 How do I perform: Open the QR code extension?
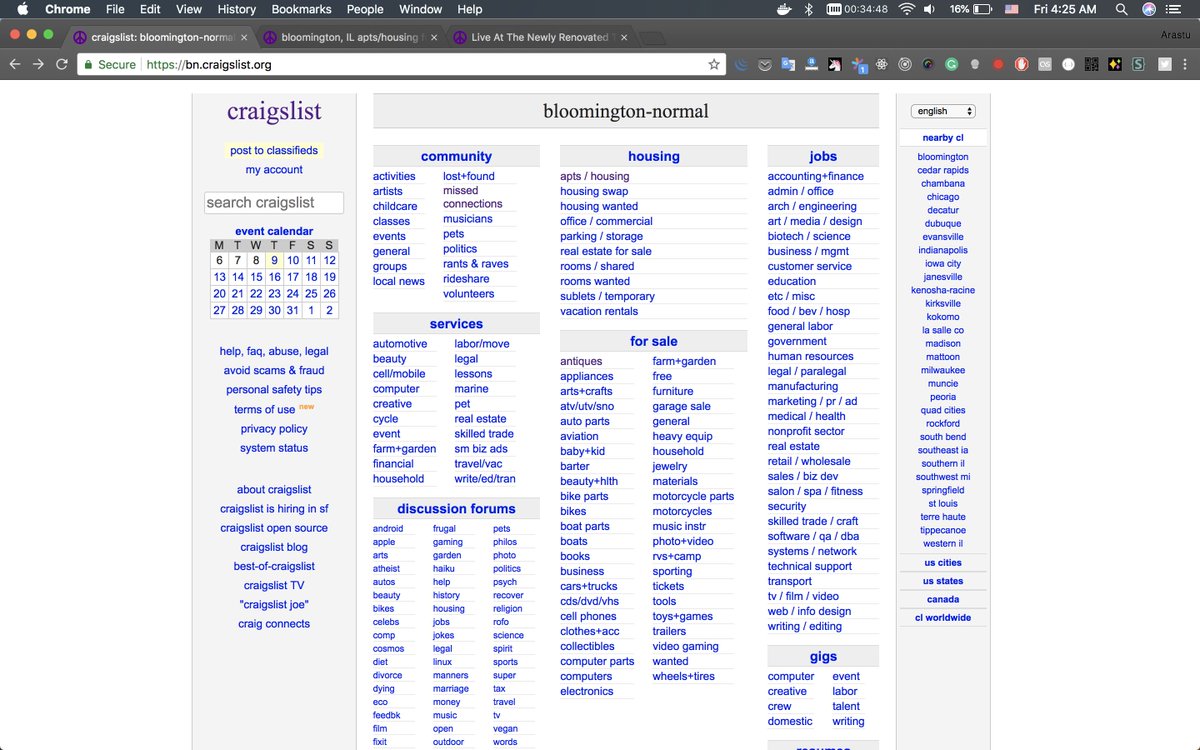click(x=1092, y=64)
